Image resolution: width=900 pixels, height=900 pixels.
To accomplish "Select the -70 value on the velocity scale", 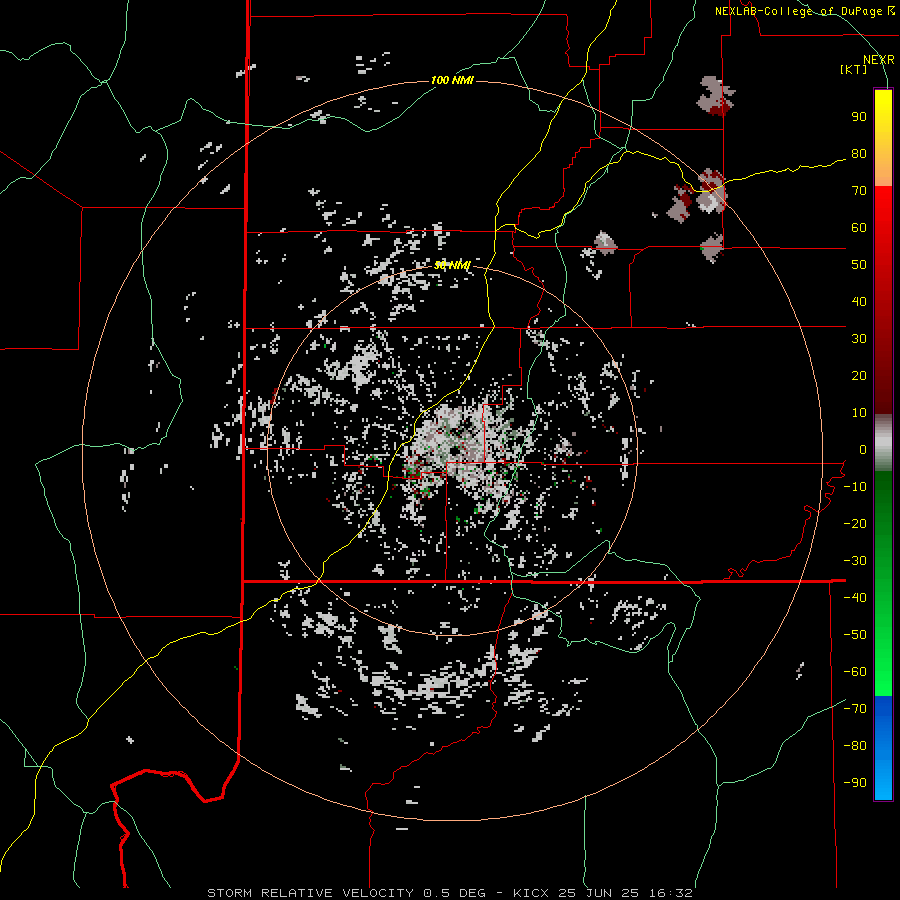I will pos(855,709).
